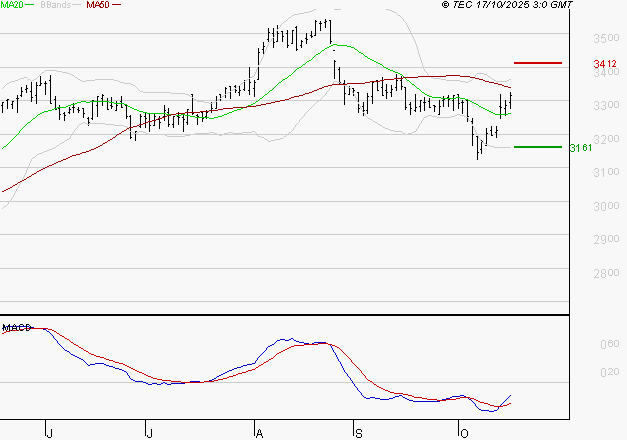Click the 3200 price axis label
Image resolution: width=627 pixels, height=440 pixels.
[606, 139]
